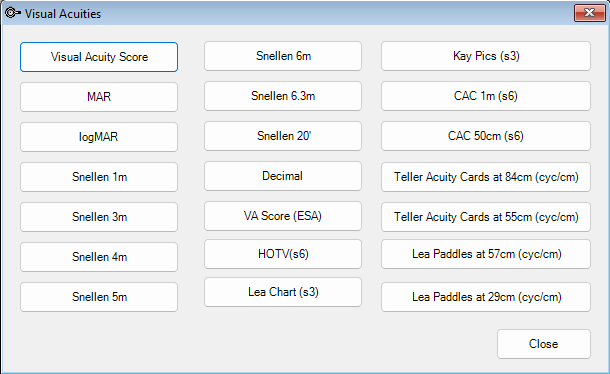
Task: Choose VA Score (ESA)
Action: 283,216
